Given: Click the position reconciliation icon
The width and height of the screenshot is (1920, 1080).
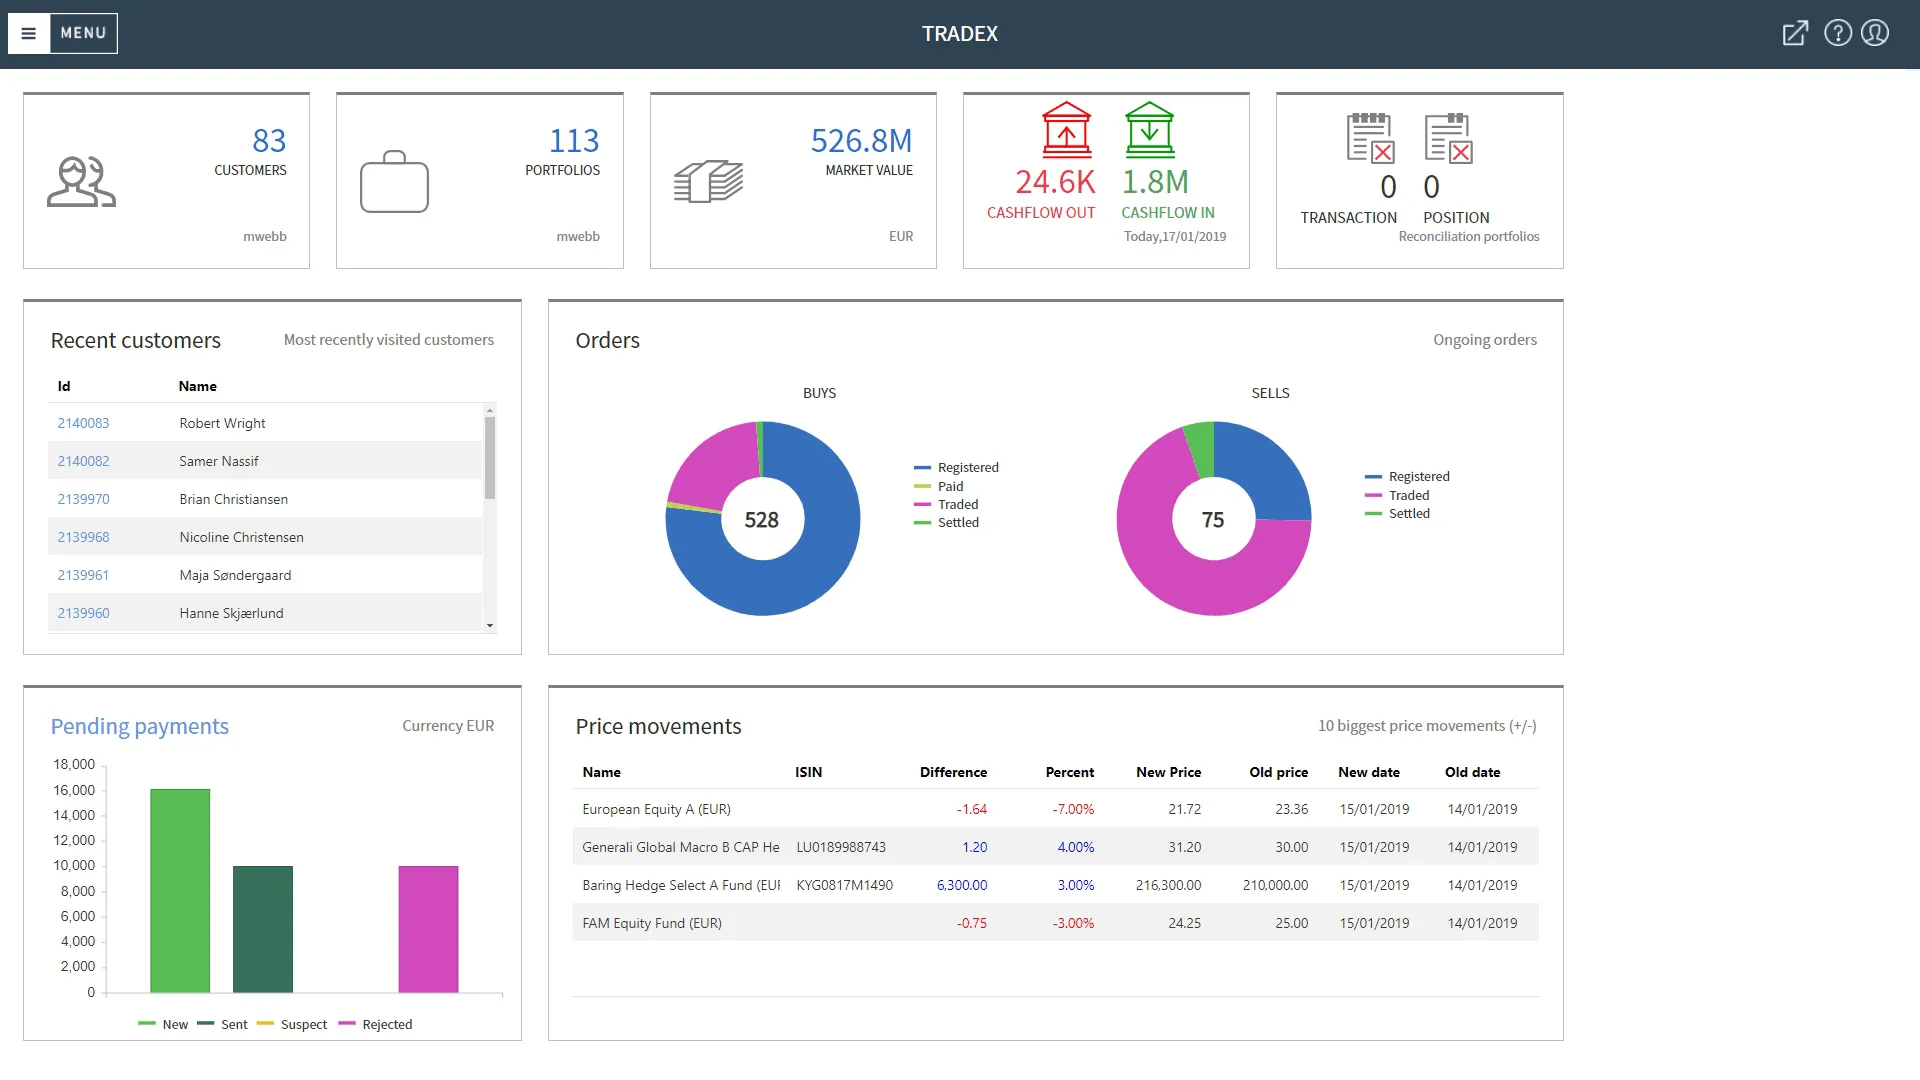Looking at the screenshot, I should (x=1448, y=138).
